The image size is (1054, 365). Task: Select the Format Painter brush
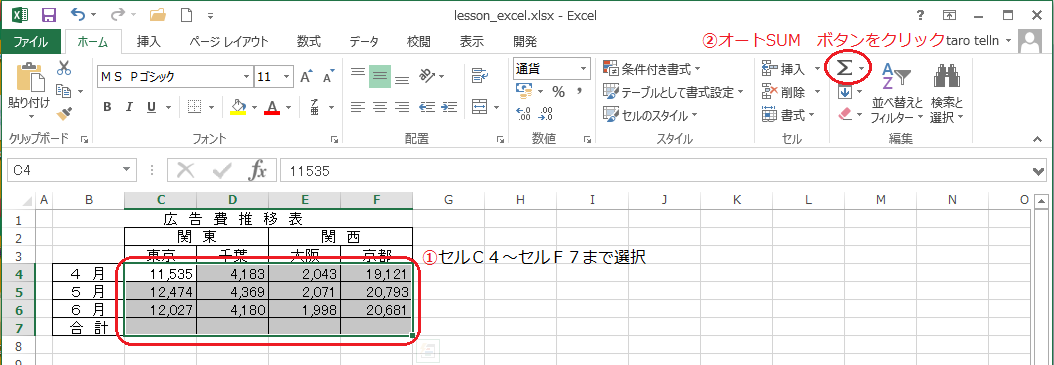(x=64, y=113)
